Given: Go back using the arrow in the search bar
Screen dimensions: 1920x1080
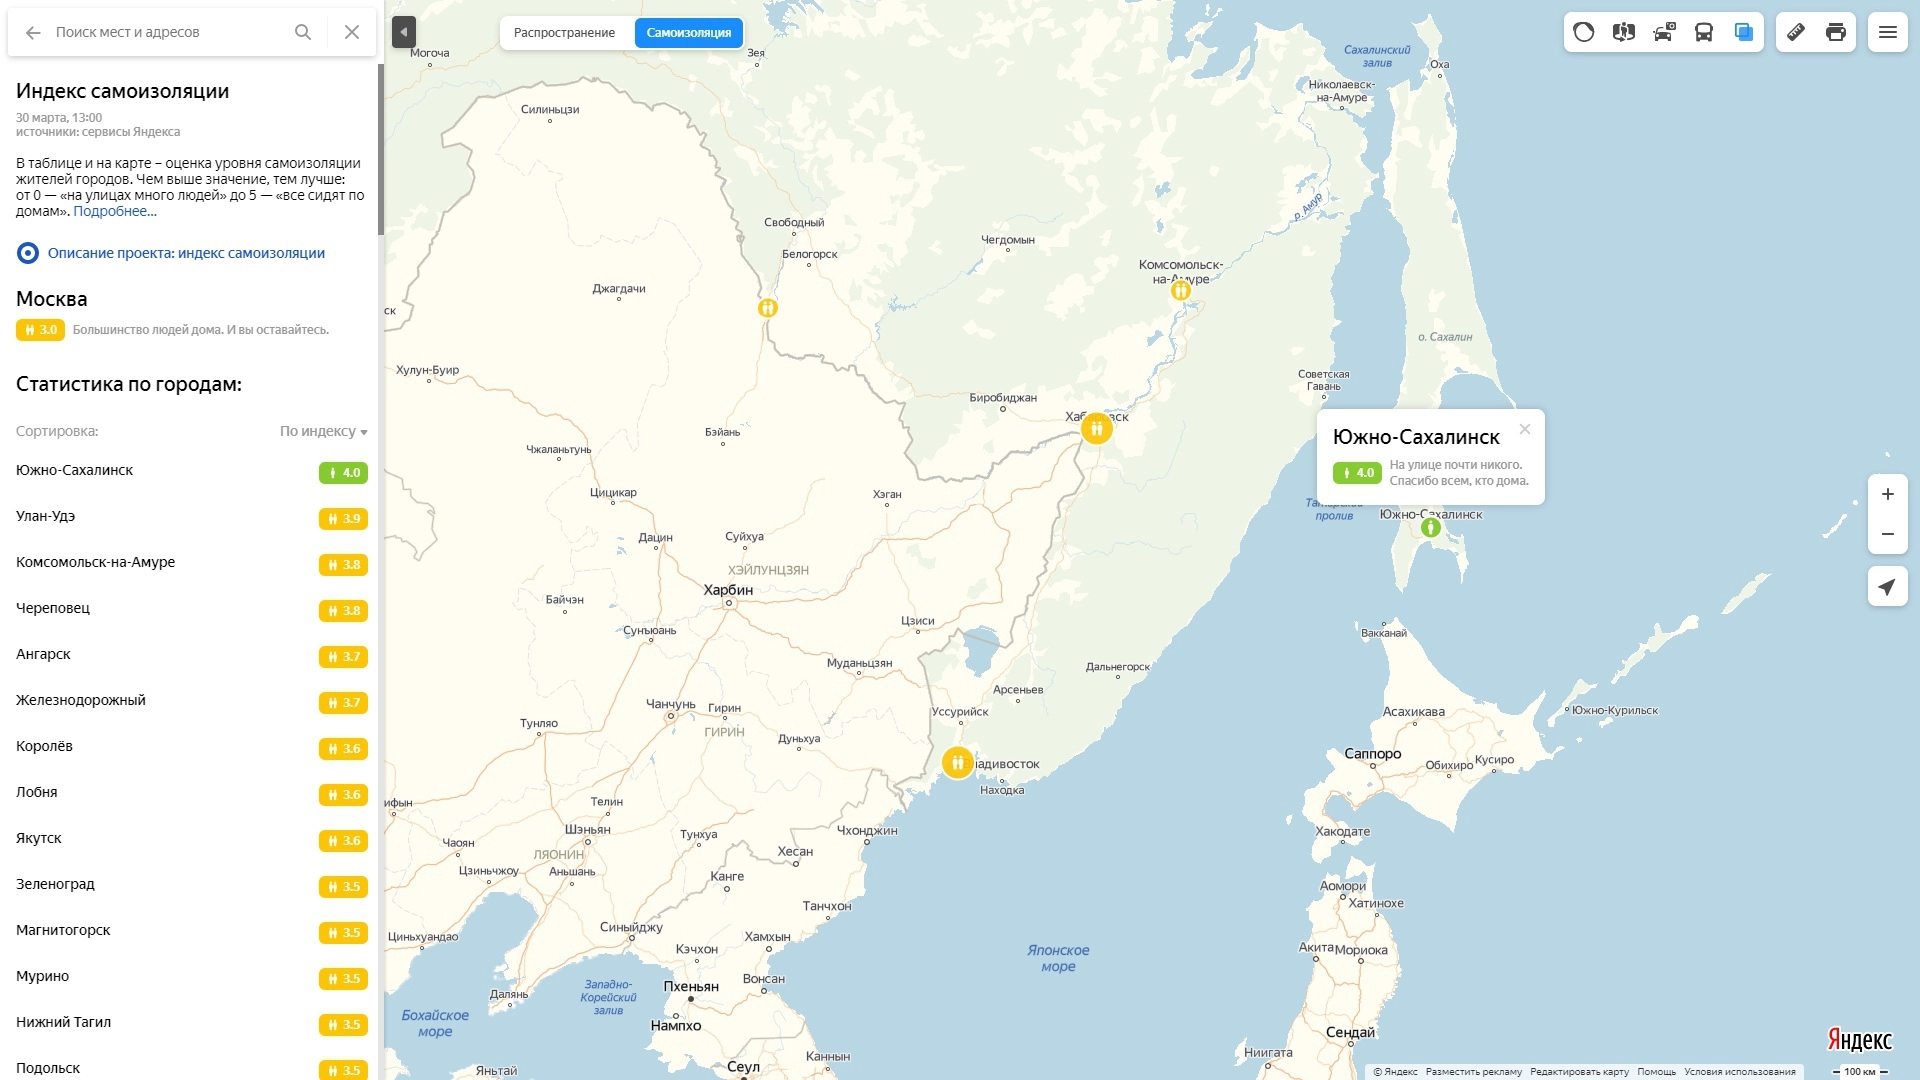Looking at the screenshot, I should tap(33, 32).
